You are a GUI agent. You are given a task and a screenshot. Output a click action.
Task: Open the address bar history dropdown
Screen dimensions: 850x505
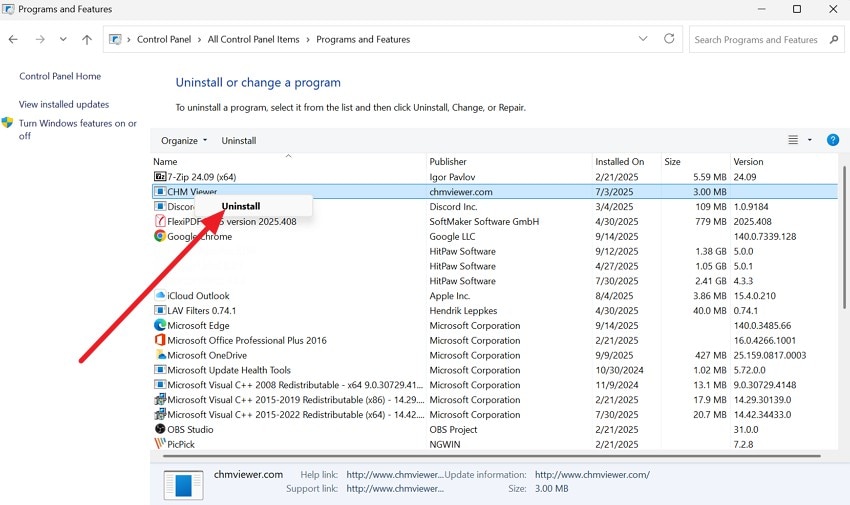pos(643,39)
